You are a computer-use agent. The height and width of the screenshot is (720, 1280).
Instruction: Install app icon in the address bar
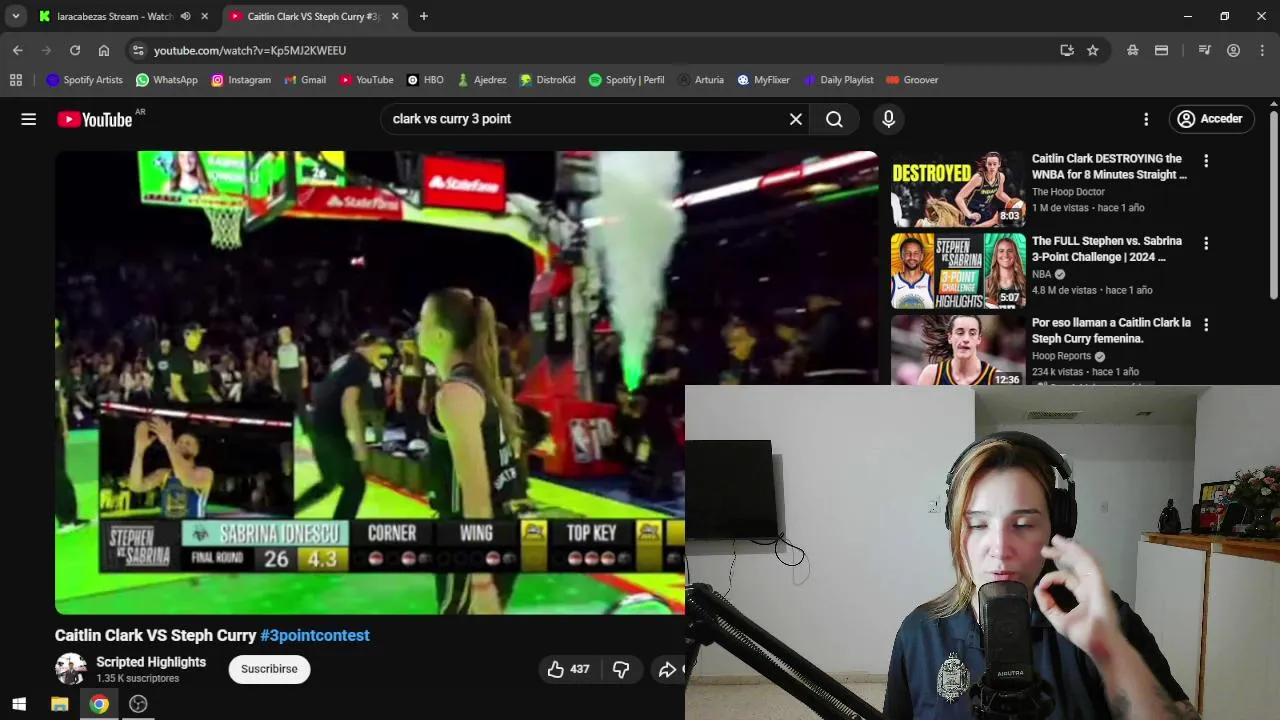pos(1067,50)
